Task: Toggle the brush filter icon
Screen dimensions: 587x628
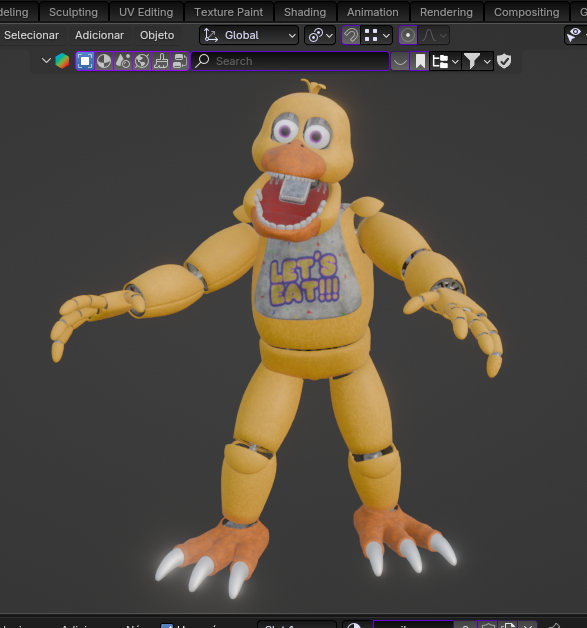Action: point(161,61)
